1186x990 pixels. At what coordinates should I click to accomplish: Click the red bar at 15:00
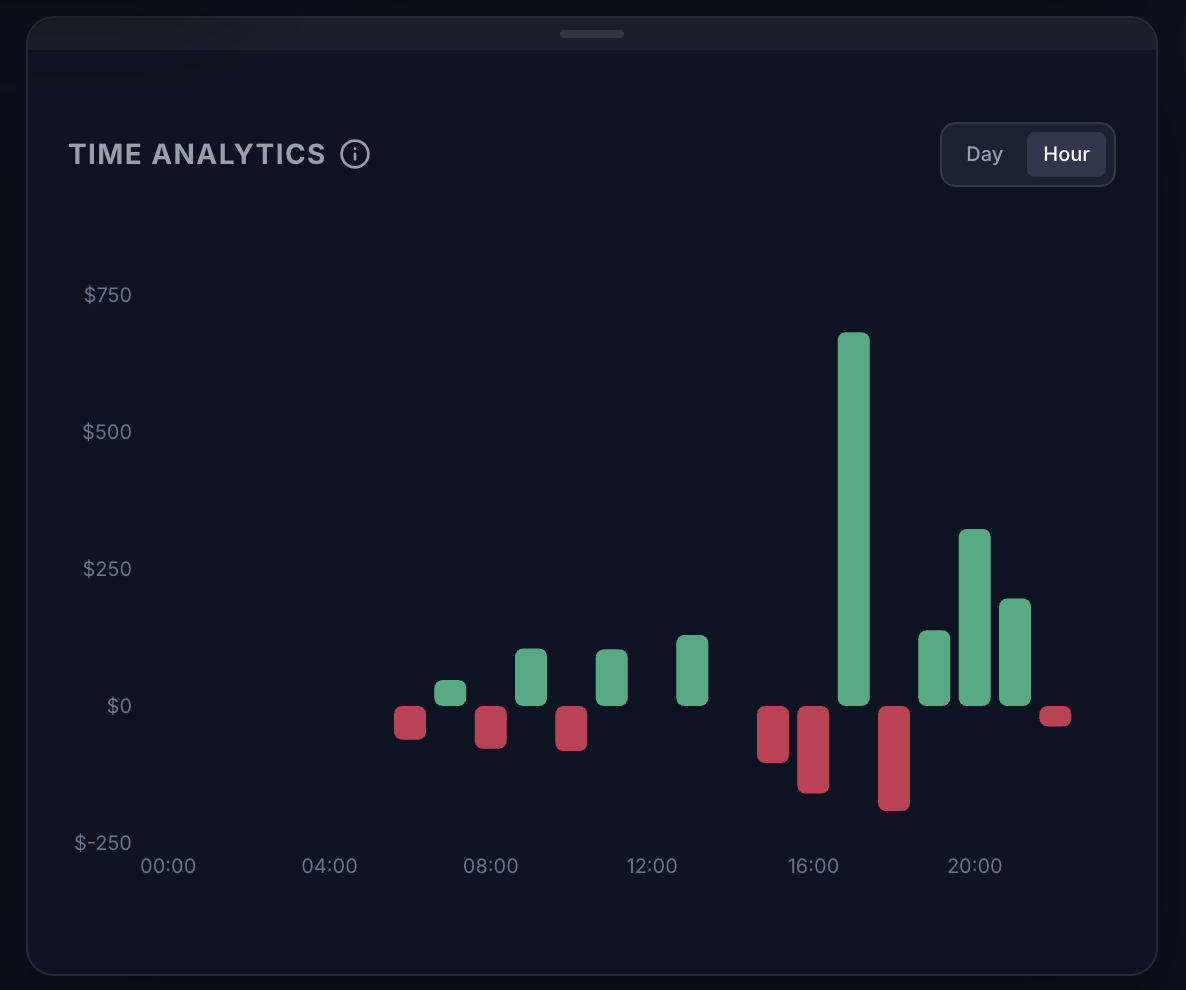coord(773,734)
